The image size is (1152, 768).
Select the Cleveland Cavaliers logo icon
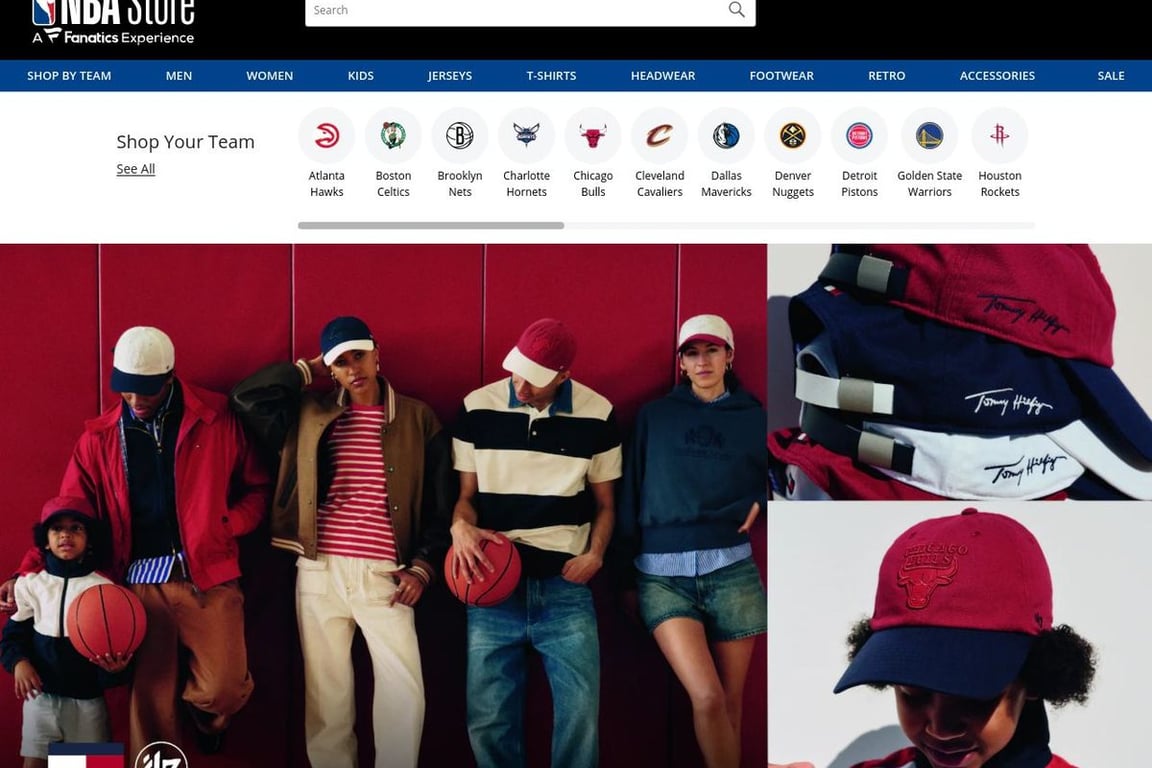(x=660, y=136)
